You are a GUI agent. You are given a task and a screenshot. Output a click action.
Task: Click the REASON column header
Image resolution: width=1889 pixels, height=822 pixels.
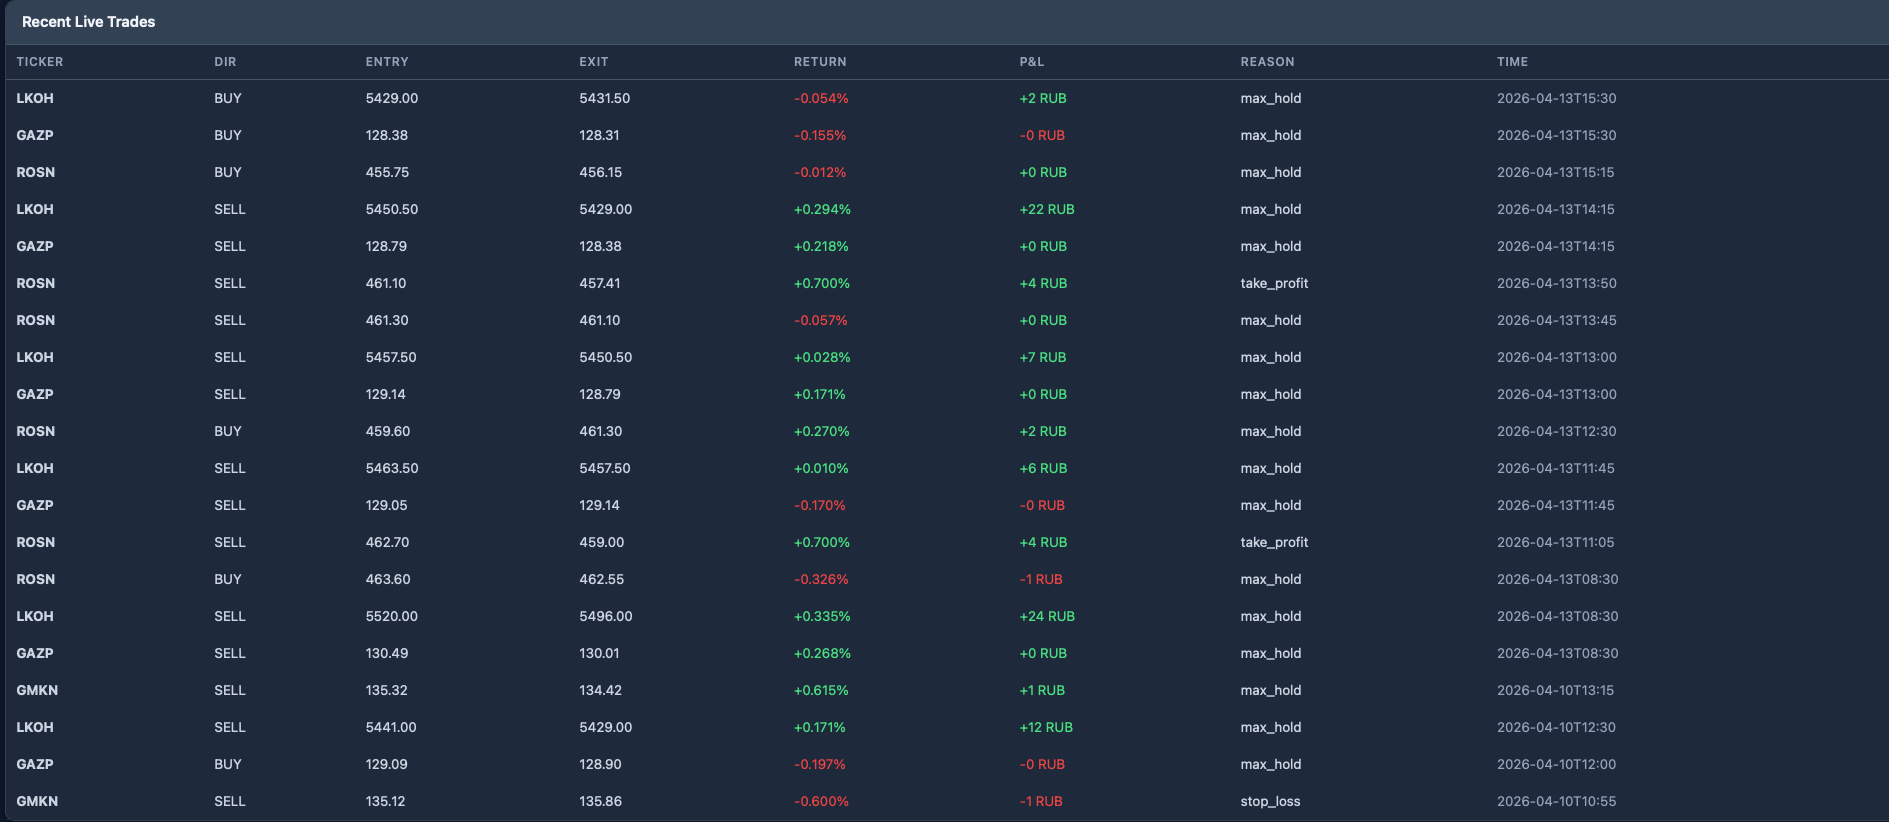click(1267, 62)
